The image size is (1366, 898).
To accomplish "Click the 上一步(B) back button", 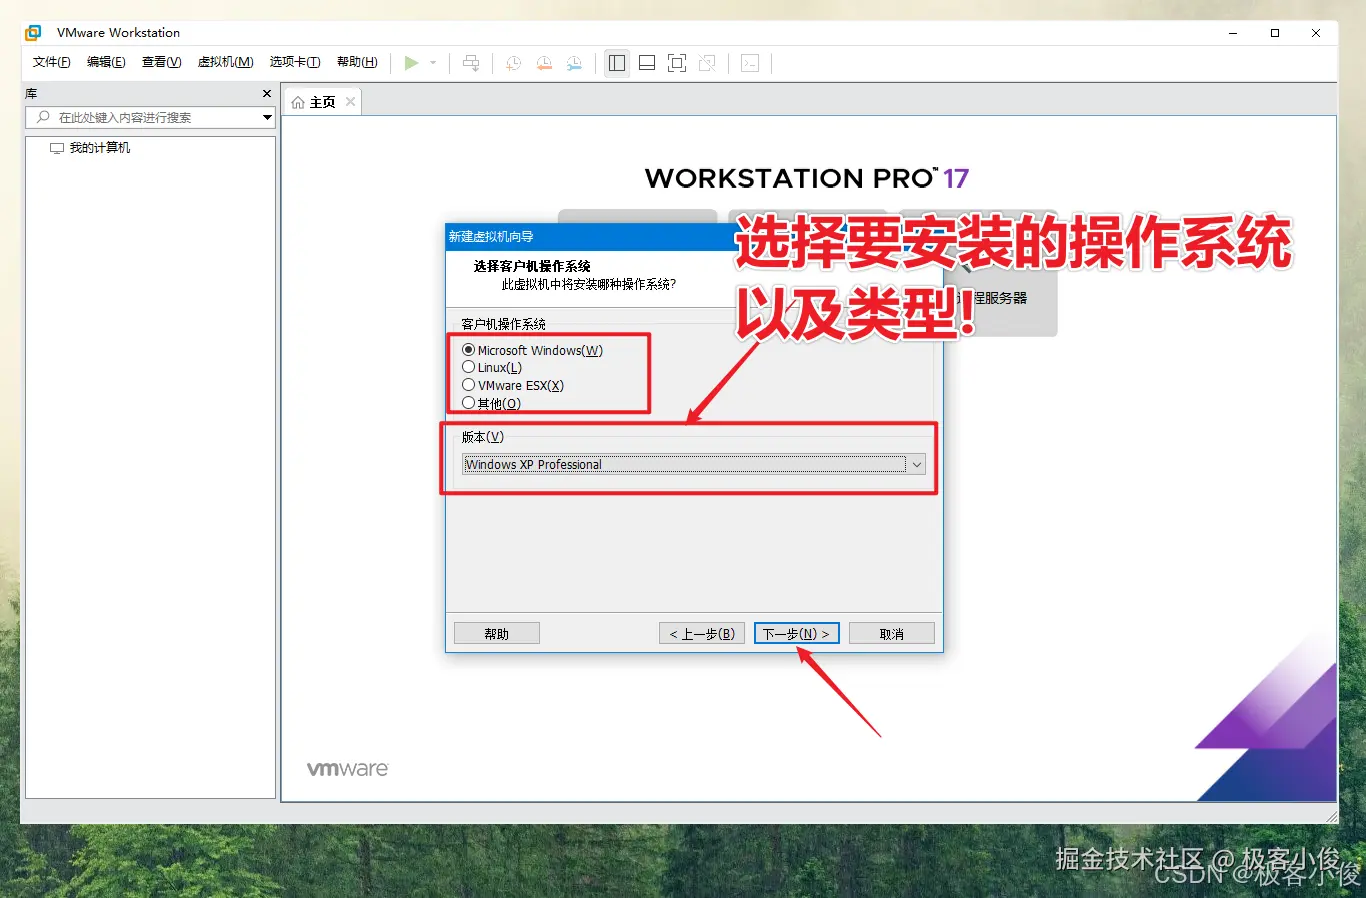I will [702, 633].
